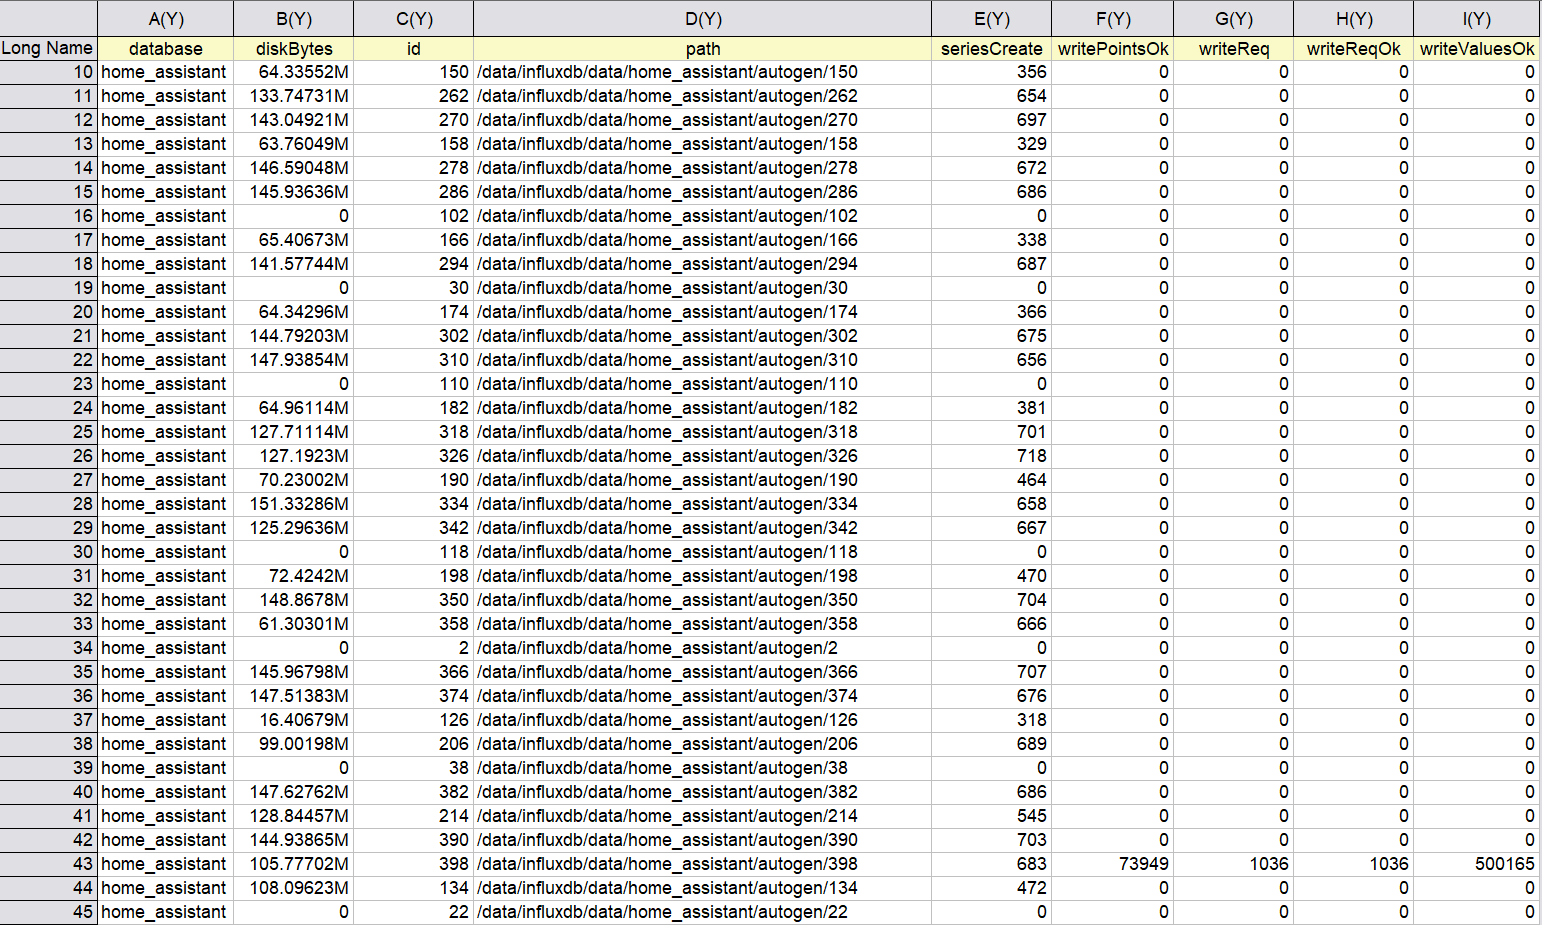
Task: Select column header H(Y)
Action: pos(1353,19)
